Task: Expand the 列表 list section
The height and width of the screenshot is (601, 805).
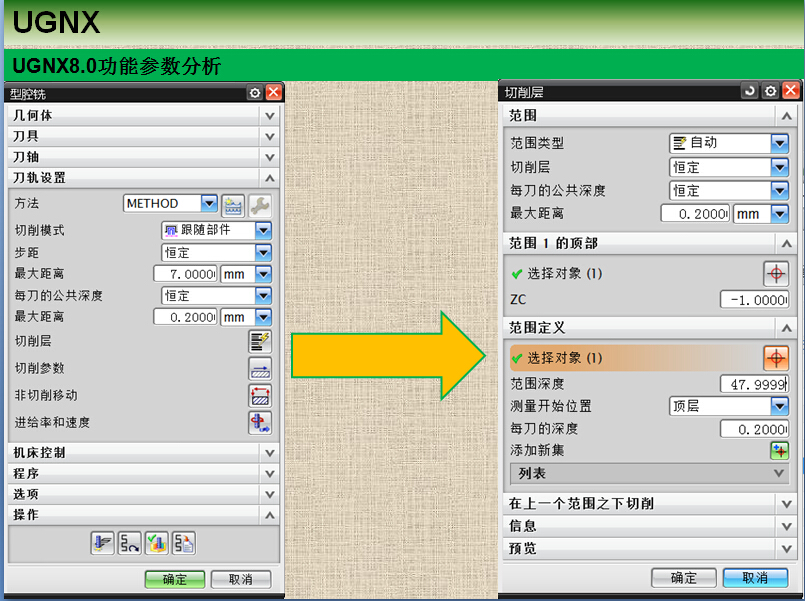Action: click(779, 473)
